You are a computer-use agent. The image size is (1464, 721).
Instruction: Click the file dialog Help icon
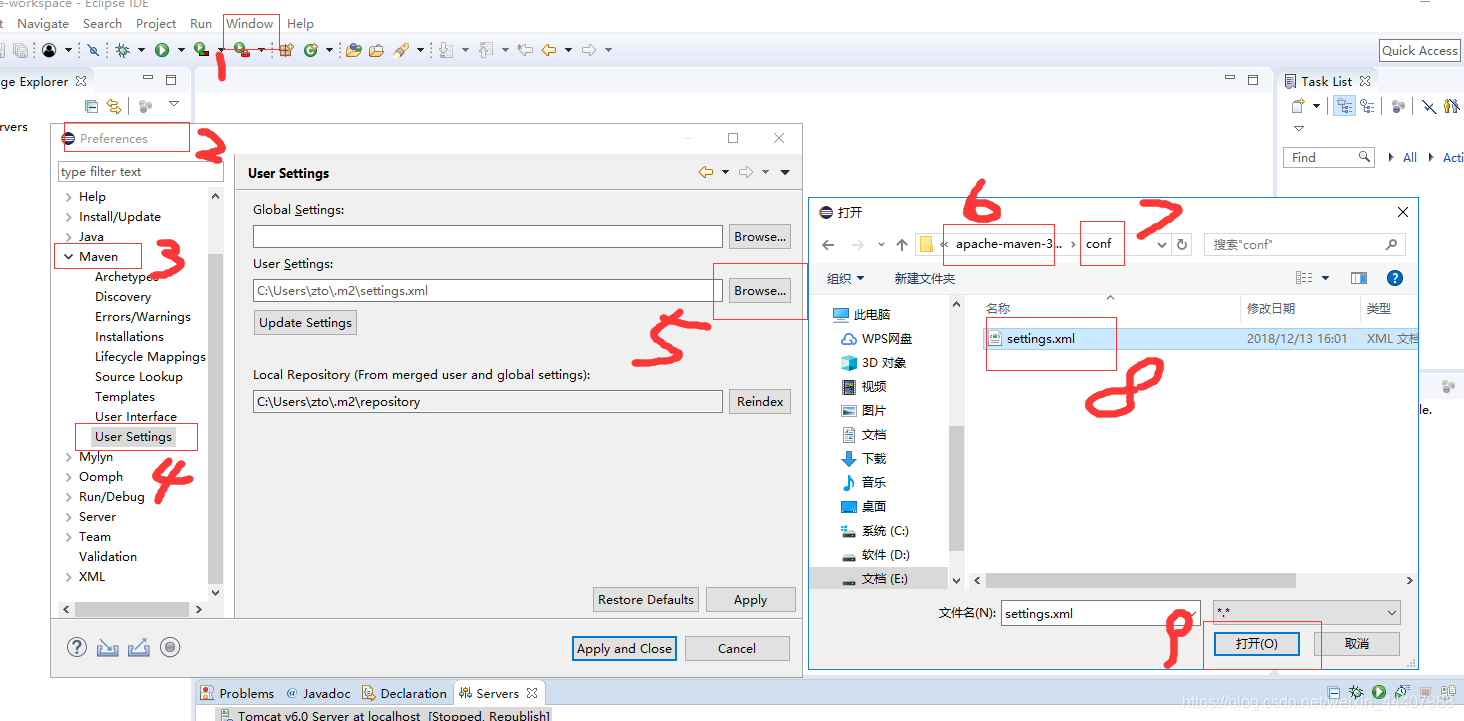tap(1395, 278)
